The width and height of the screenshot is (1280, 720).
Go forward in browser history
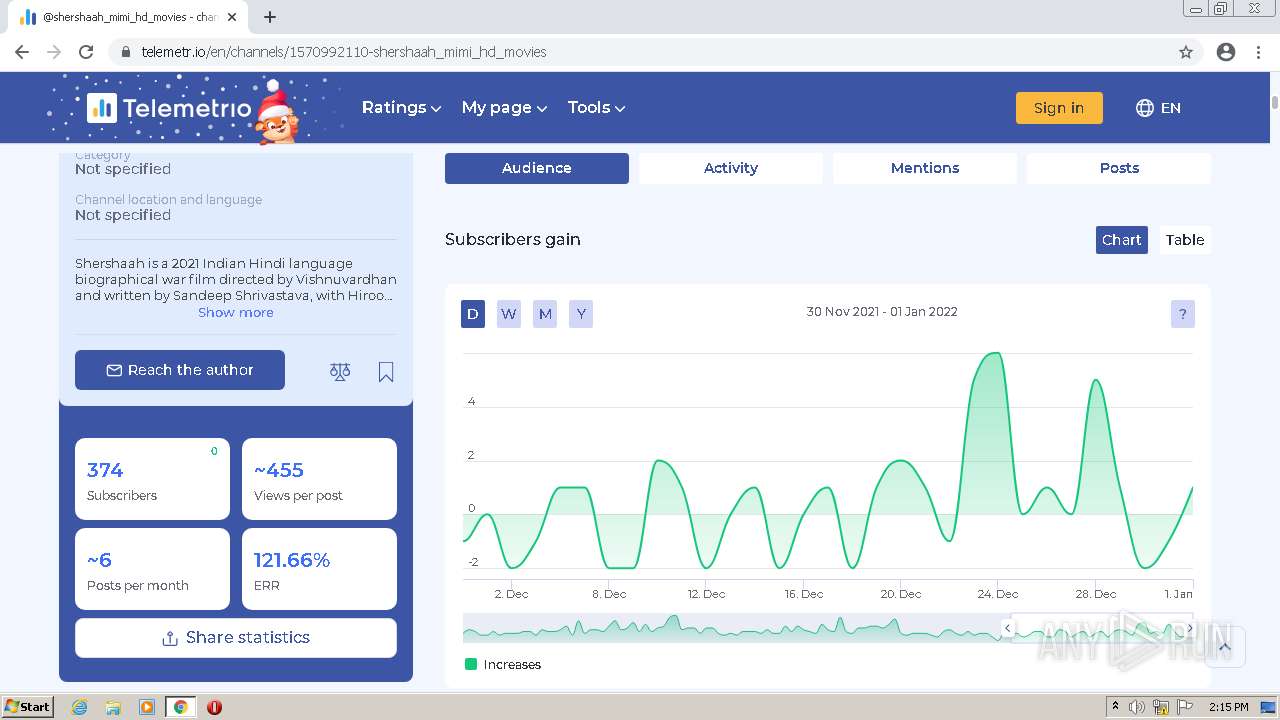[x=54, y=52]
